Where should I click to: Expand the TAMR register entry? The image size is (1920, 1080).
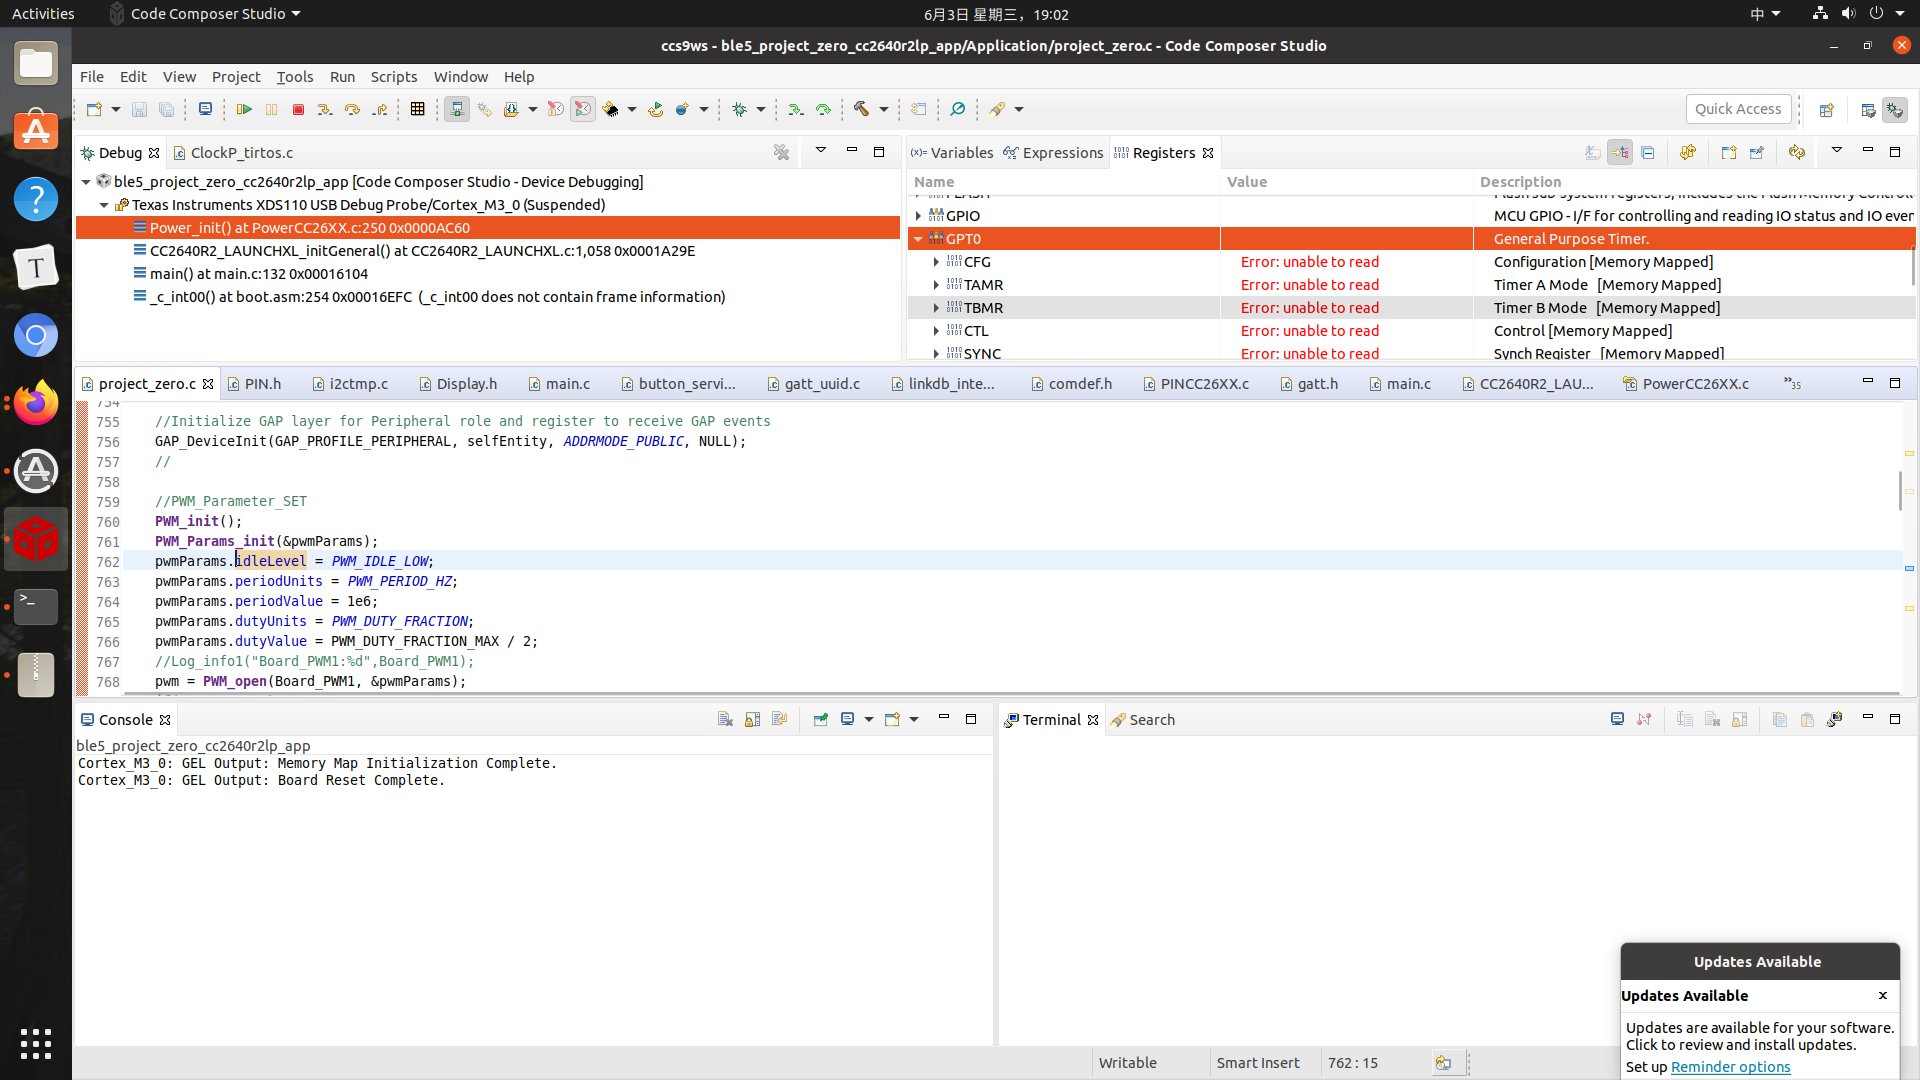pyautogui.click(x=936, y=285)
